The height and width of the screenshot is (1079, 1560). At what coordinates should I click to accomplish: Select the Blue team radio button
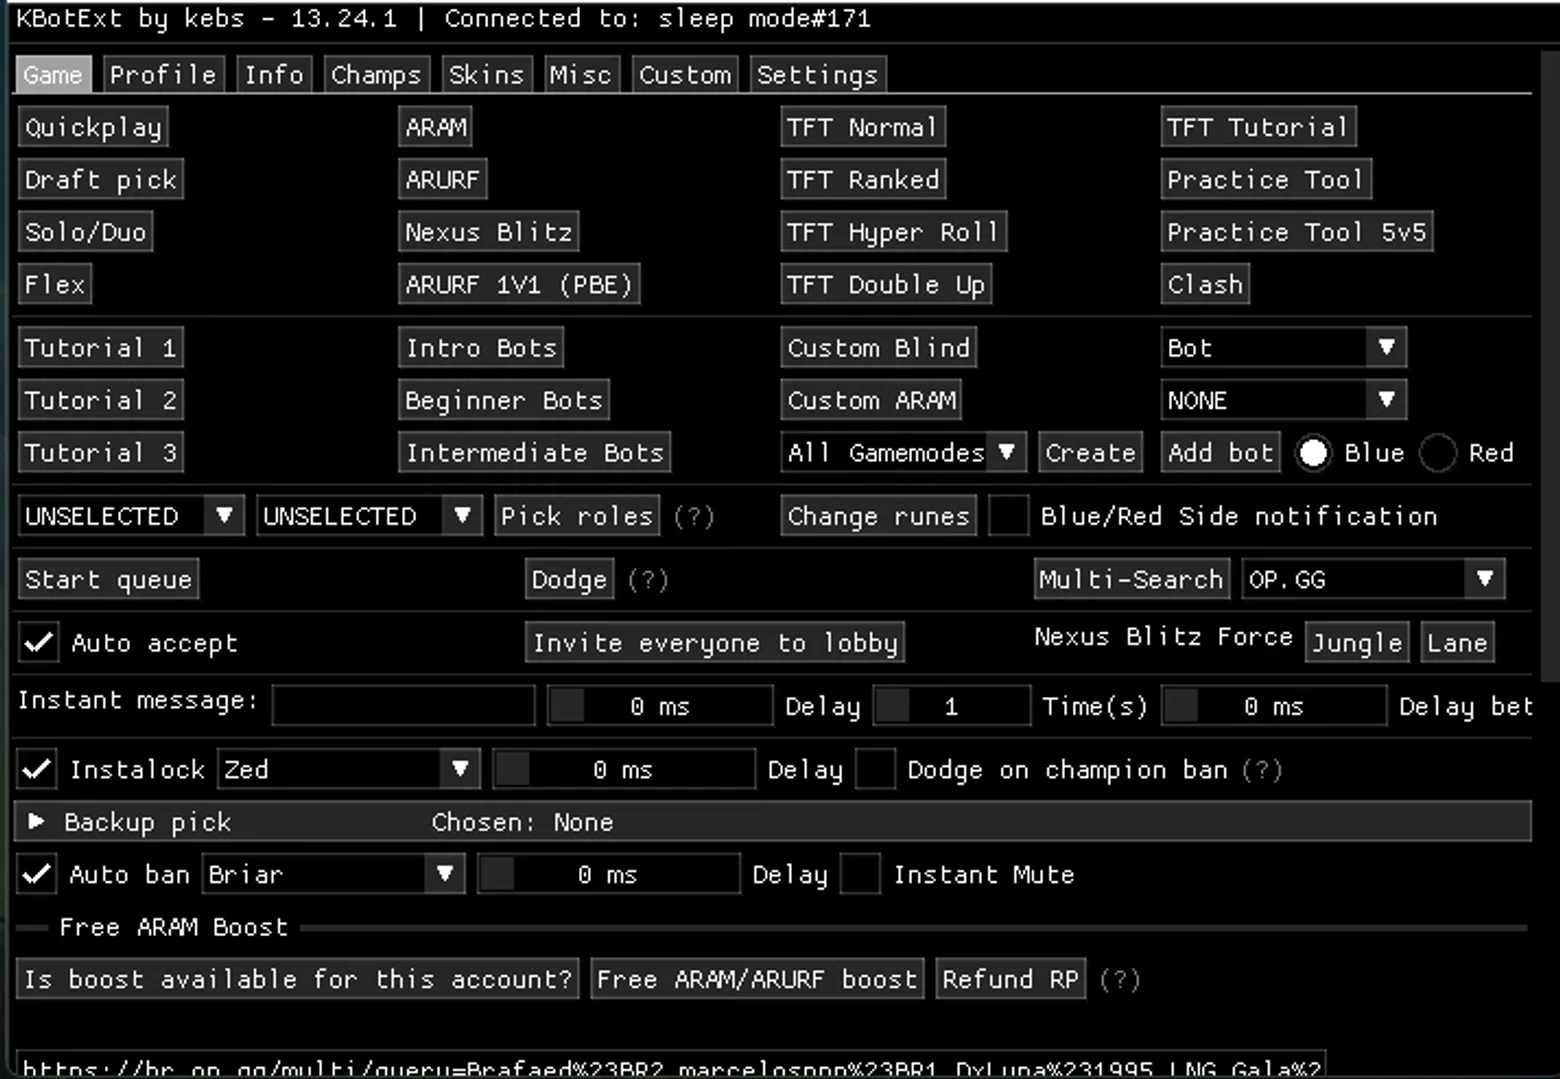[1313, 453]
